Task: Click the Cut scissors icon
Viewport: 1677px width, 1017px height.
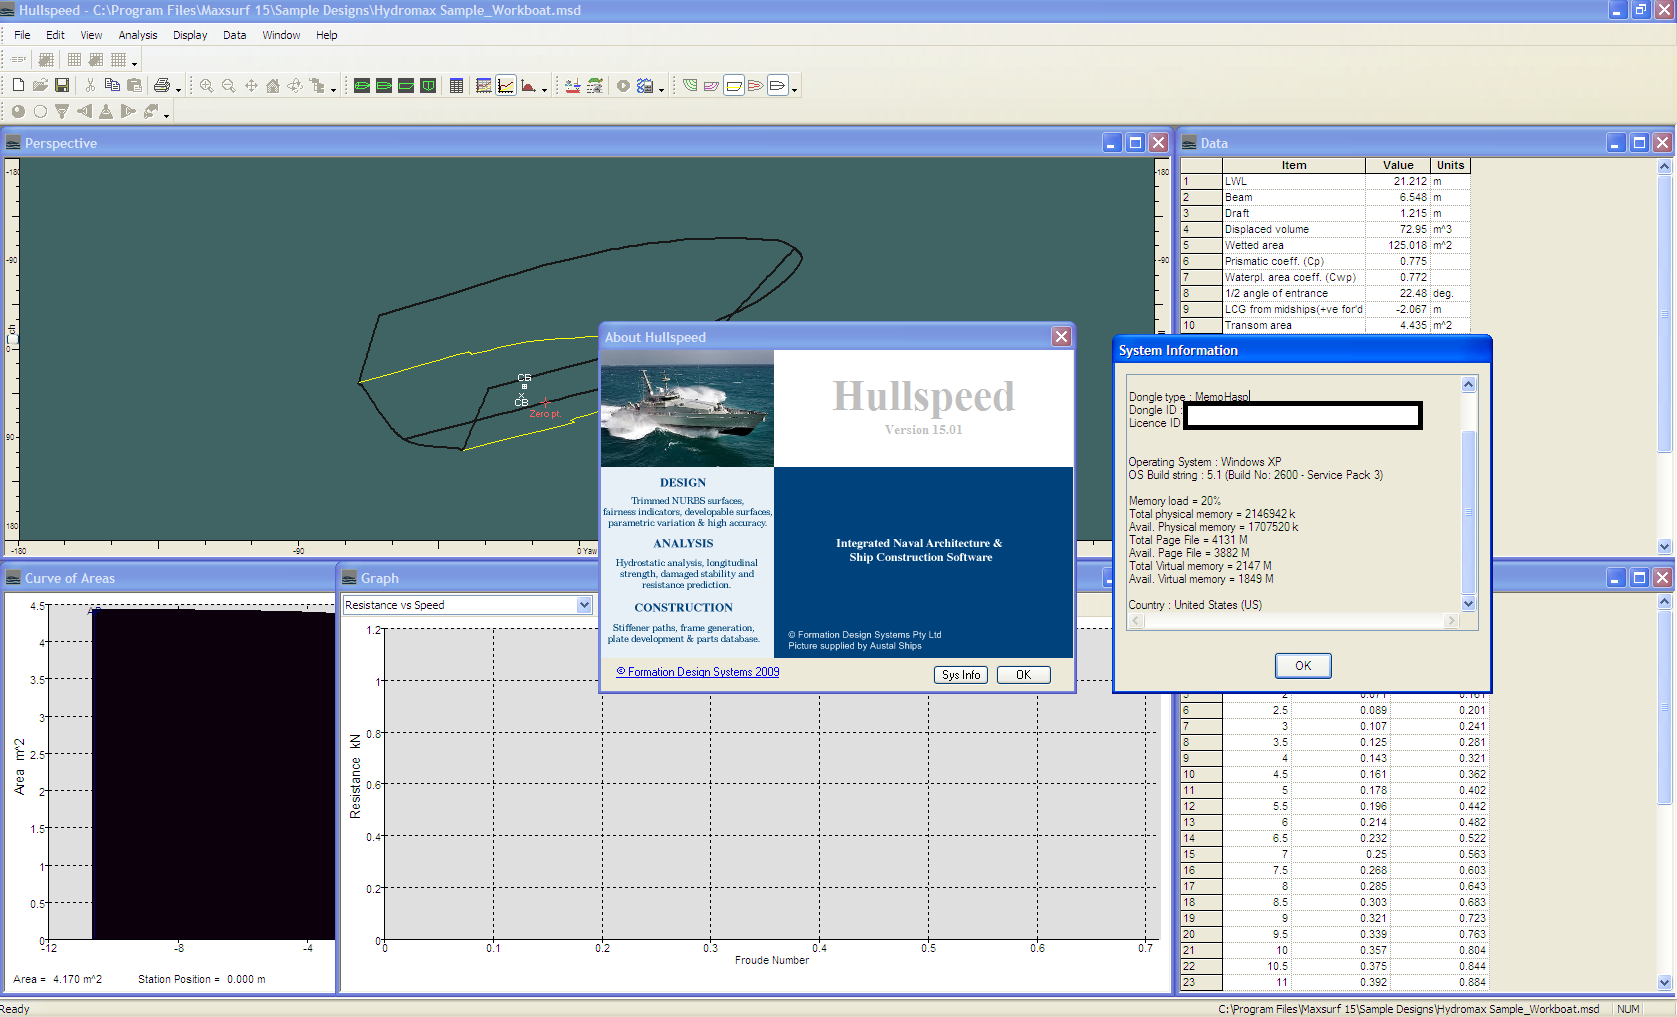Action: tap(90, 86)
